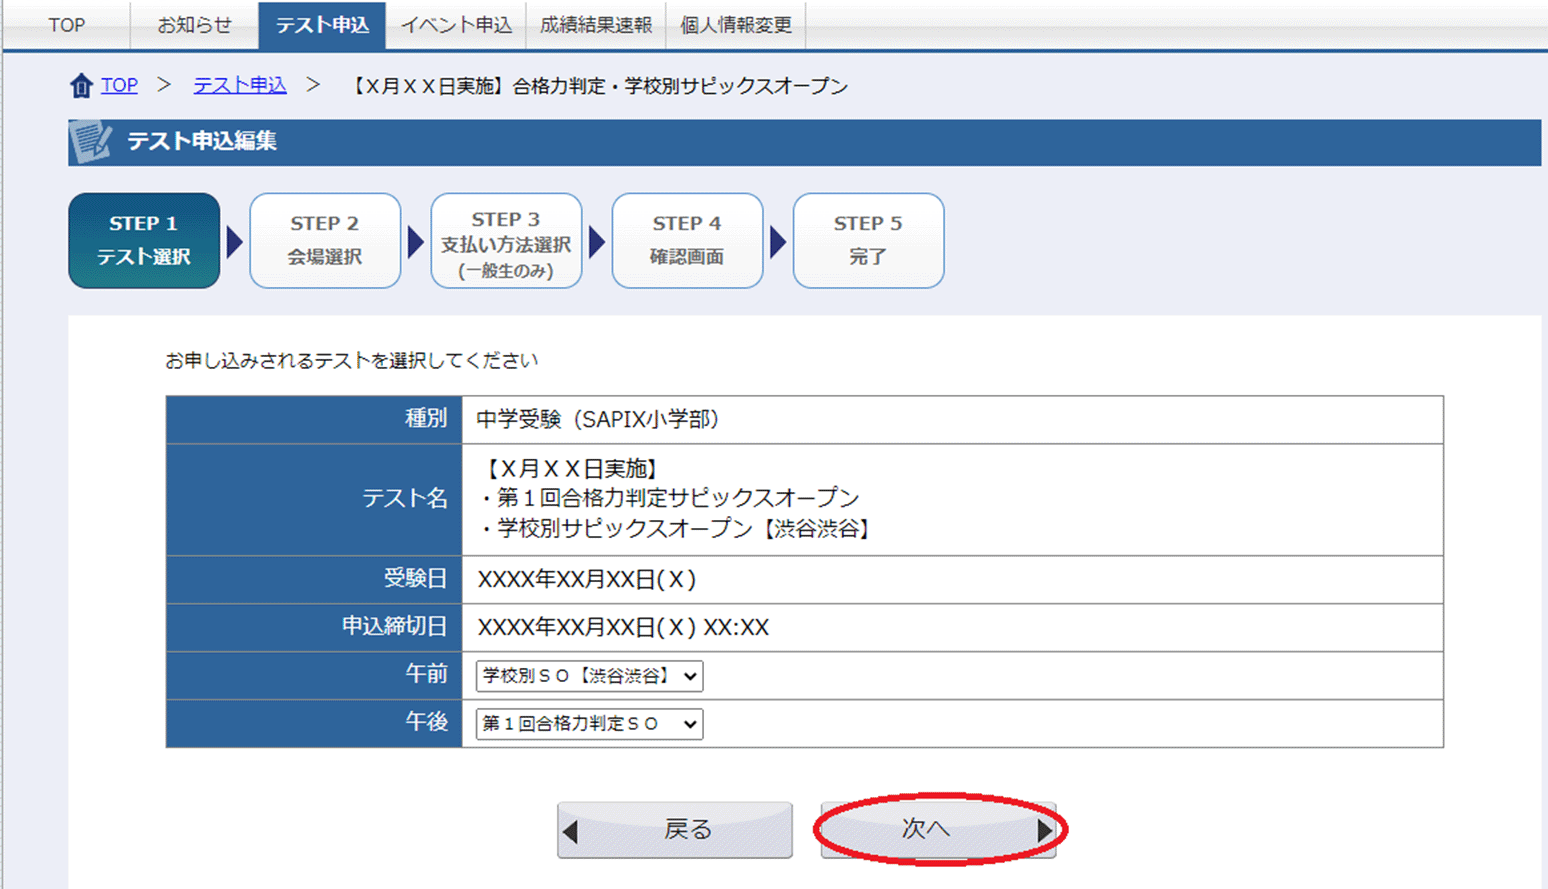This screenshot has height=889, width=1548.
Task: Open the お知らせ tab
Action: click(x=194, y=25)
